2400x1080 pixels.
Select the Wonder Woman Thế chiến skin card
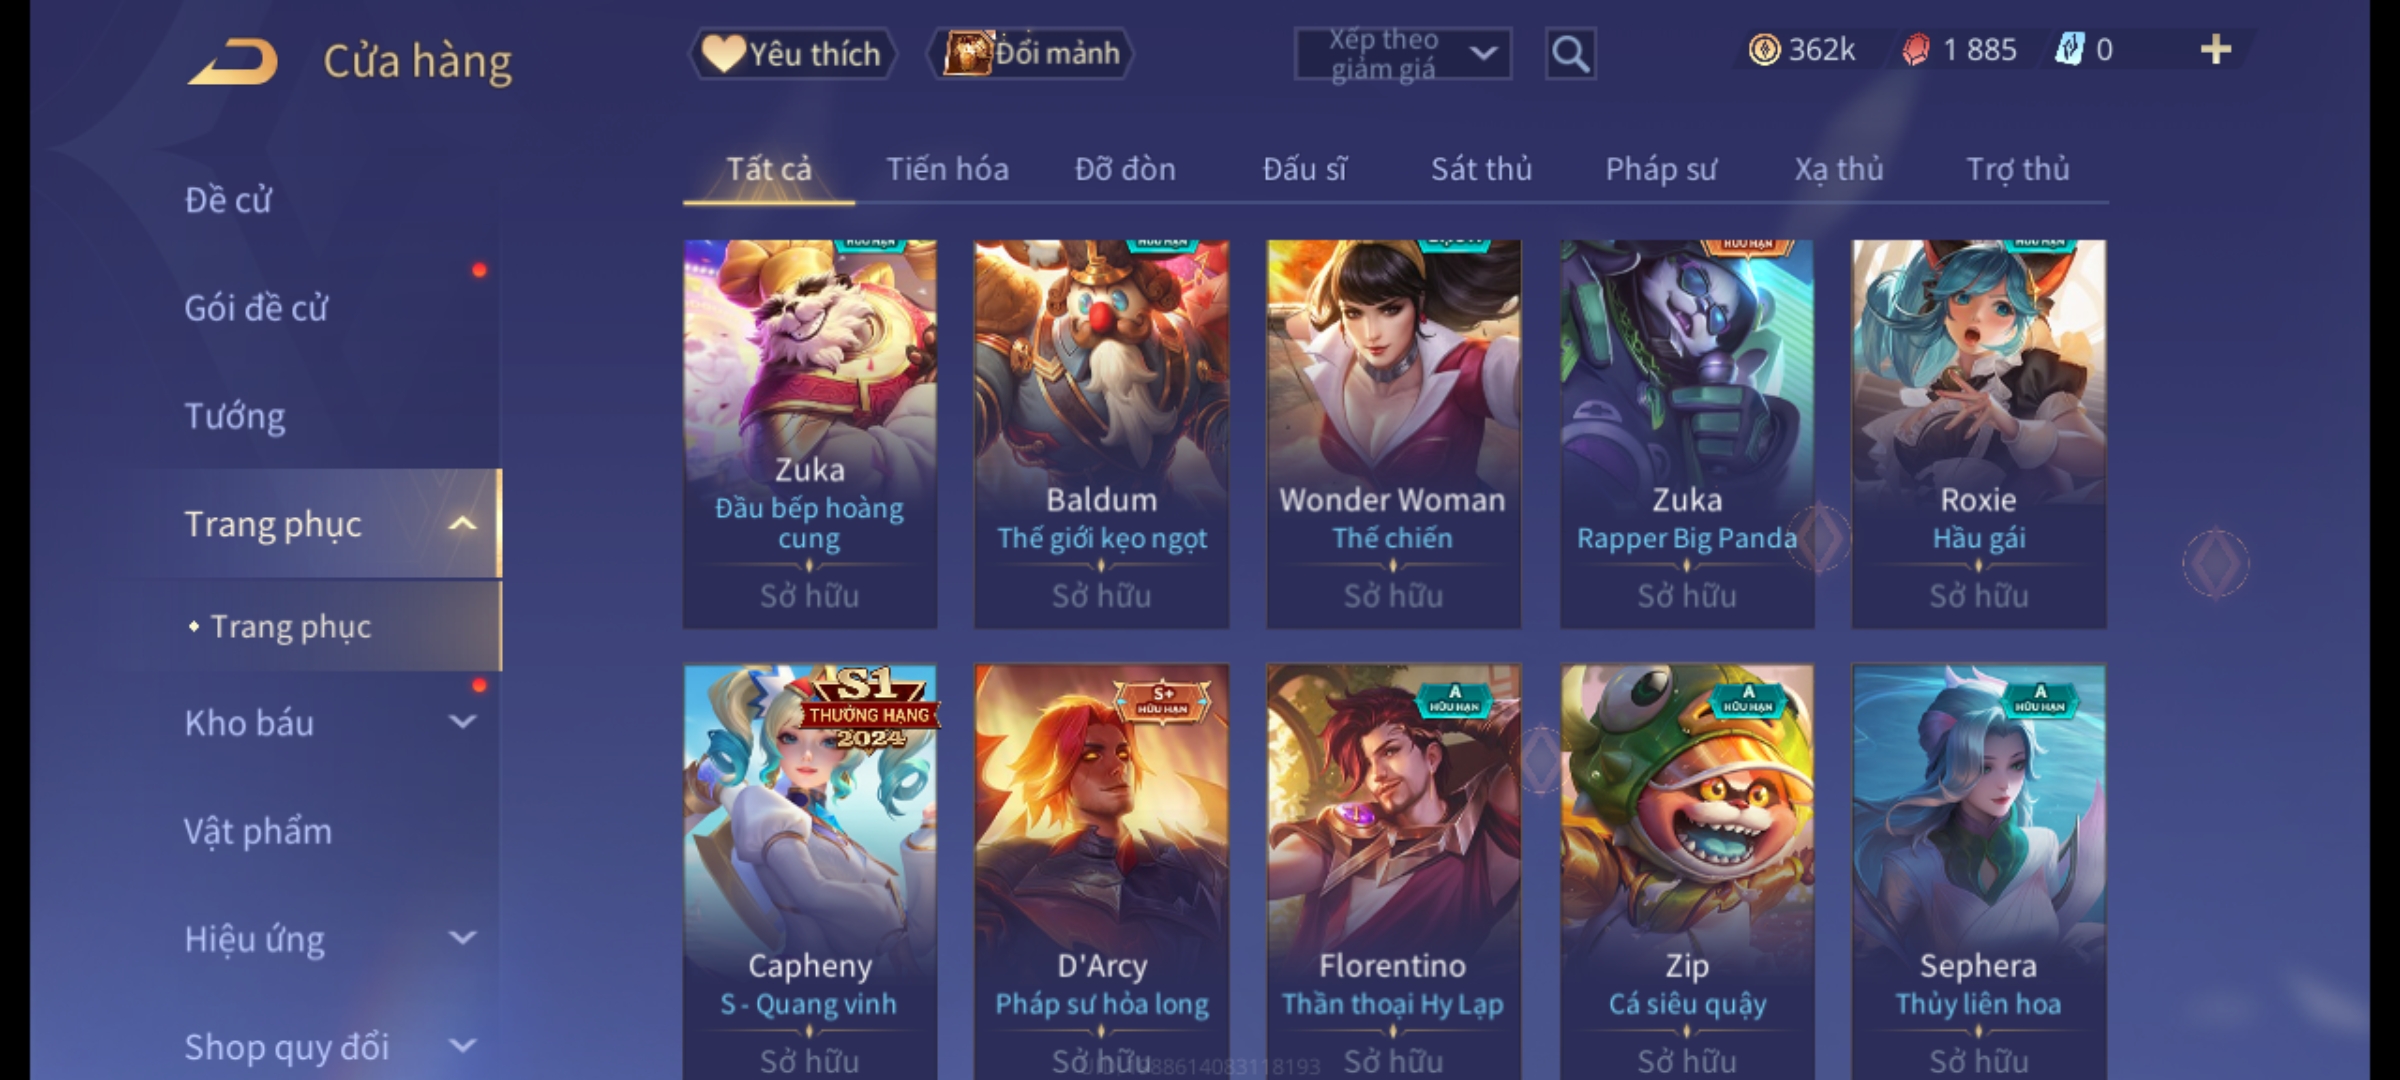click(x=1393, y=434)
